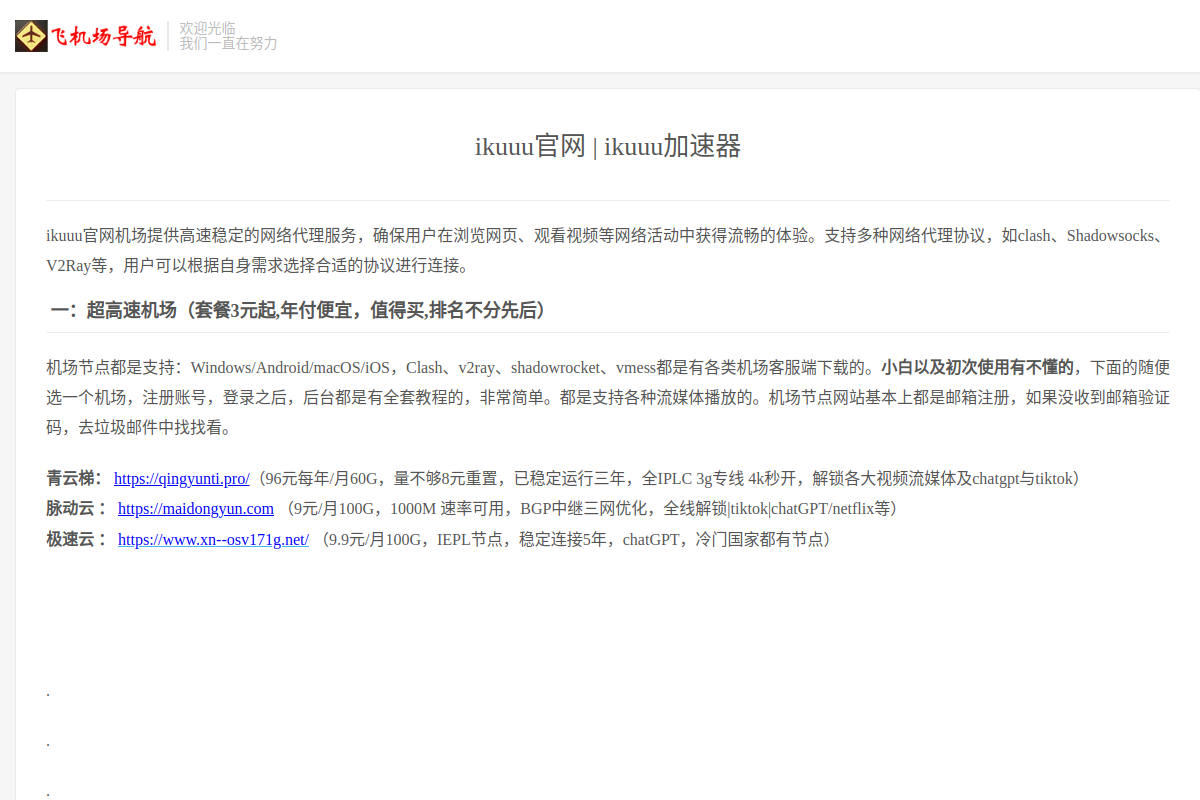This screenshot has height=800, width=1200.
Task: Visit the maidongyun.com link
Action: tap(196, 509)
